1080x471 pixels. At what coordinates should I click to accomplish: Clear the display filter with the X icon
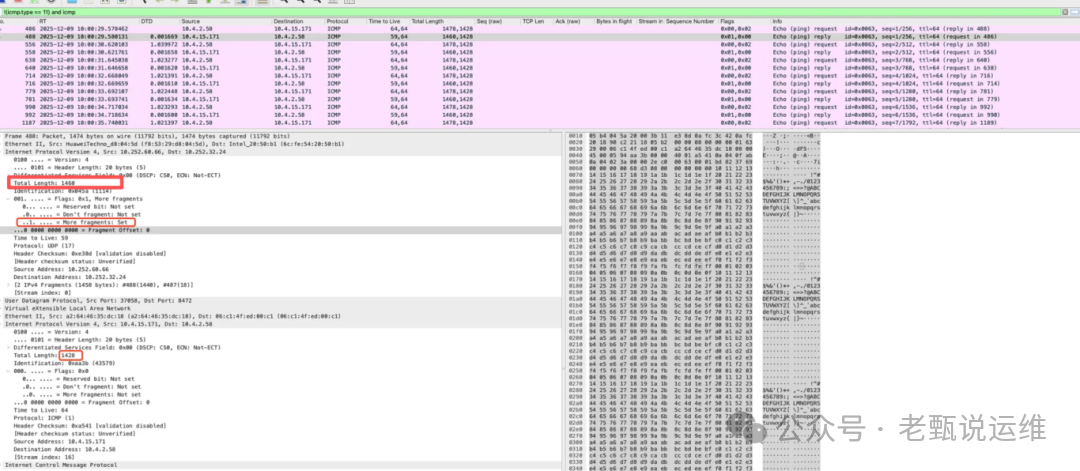[x=1065, y=12]
